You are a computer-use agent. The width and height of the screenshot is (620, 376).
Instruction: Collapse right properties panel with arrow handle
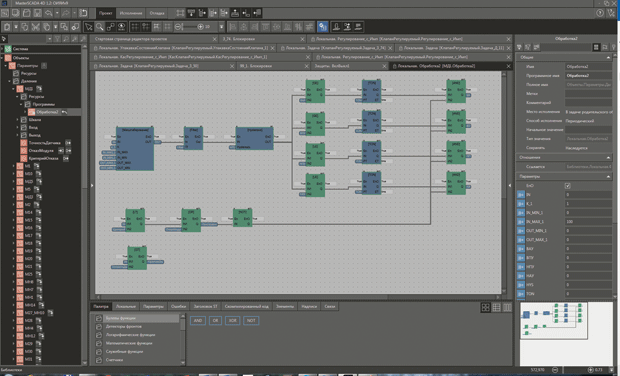pos(509,185)
